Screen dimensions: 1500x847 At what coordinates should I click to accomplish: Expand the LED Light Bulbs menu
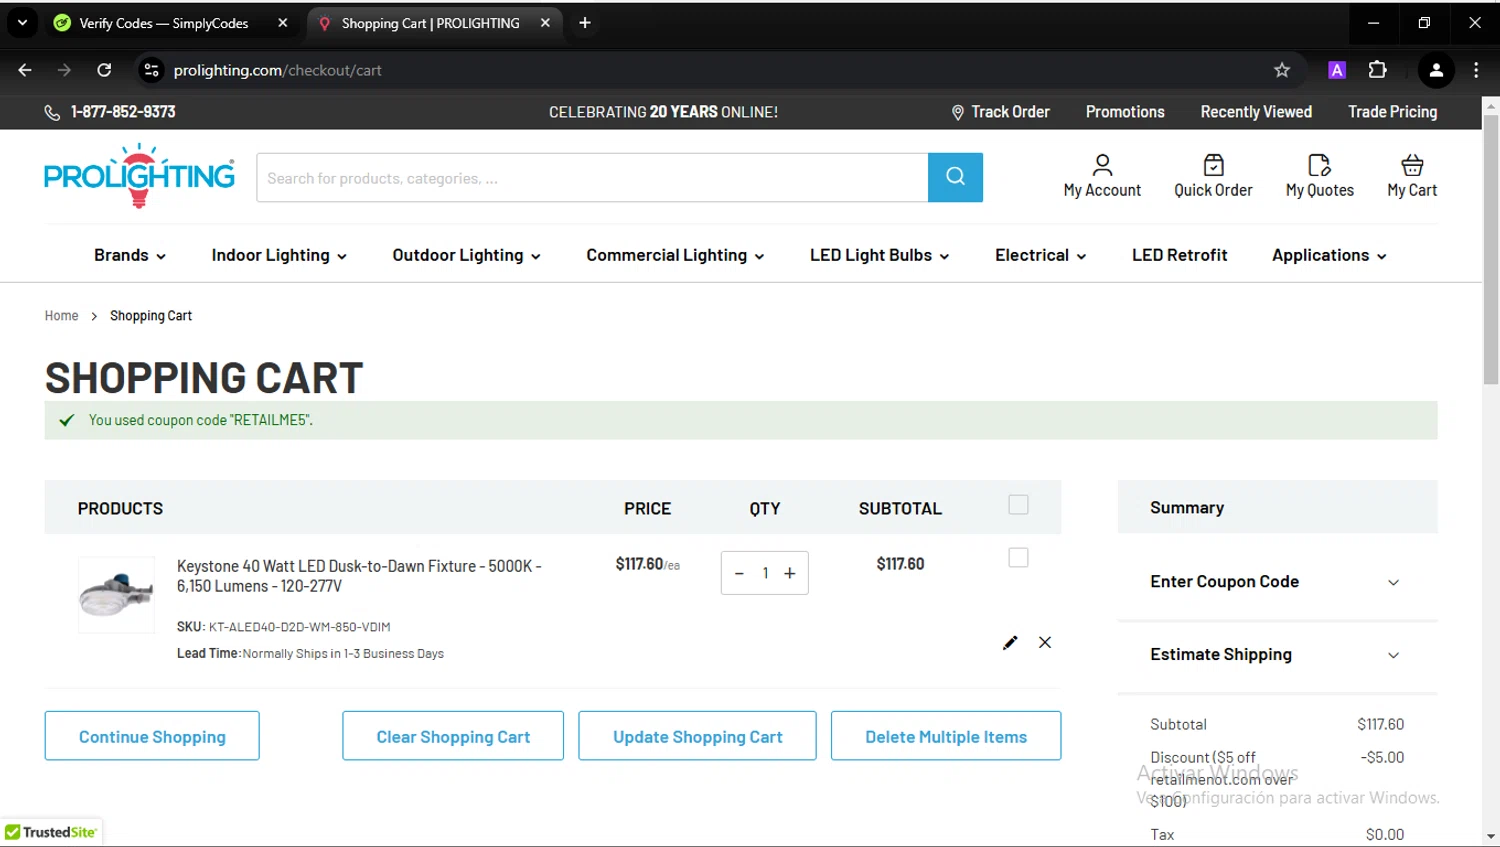[x=879, y=255]
